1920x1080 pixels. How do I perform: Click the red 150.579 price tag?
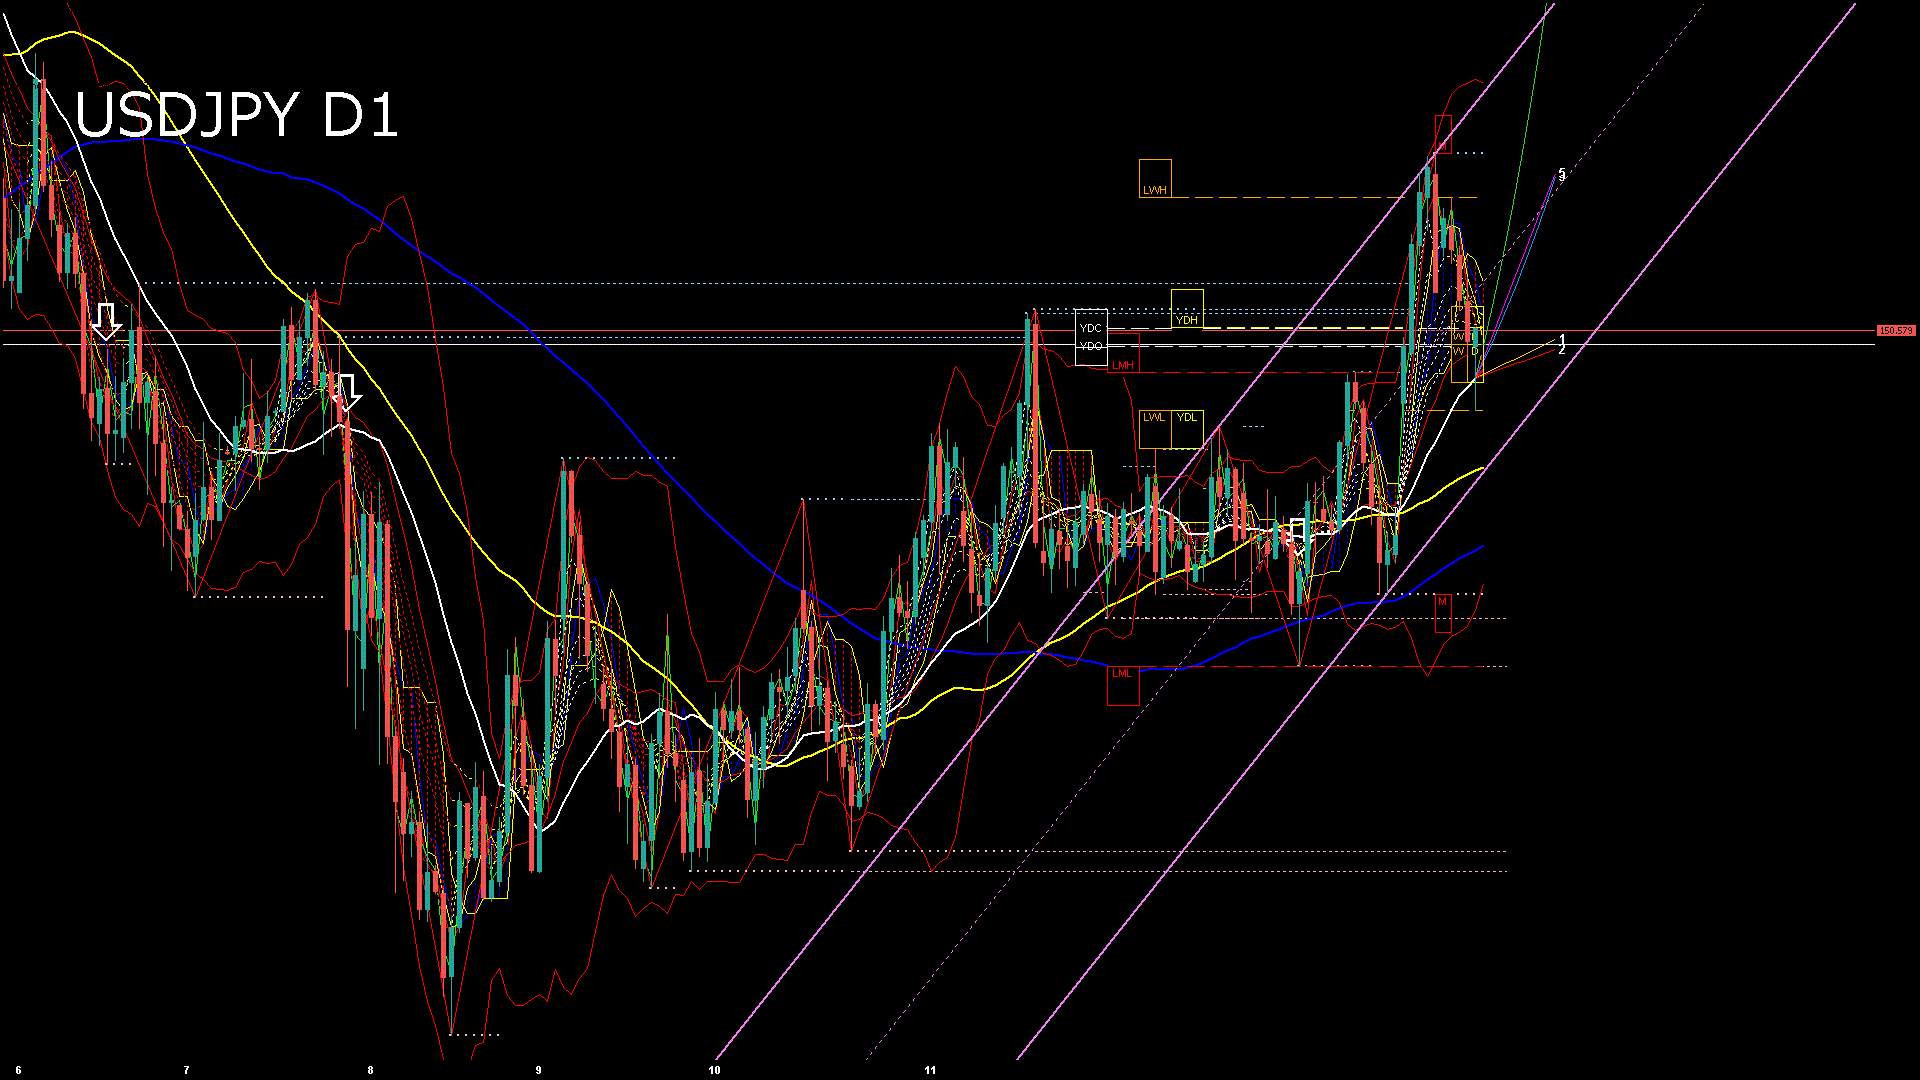1896,331
